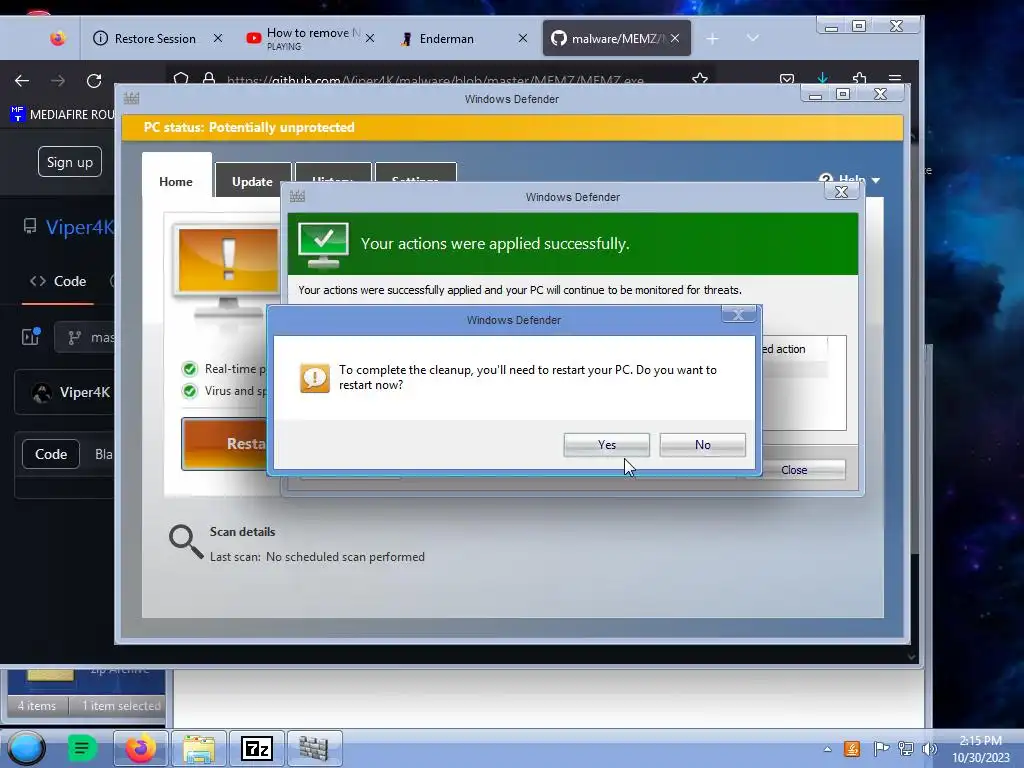Image resolution: width=1024 pixels, height=768 pixels.
Task: Select the GitHub Code tab
Action: coord(58,281)
